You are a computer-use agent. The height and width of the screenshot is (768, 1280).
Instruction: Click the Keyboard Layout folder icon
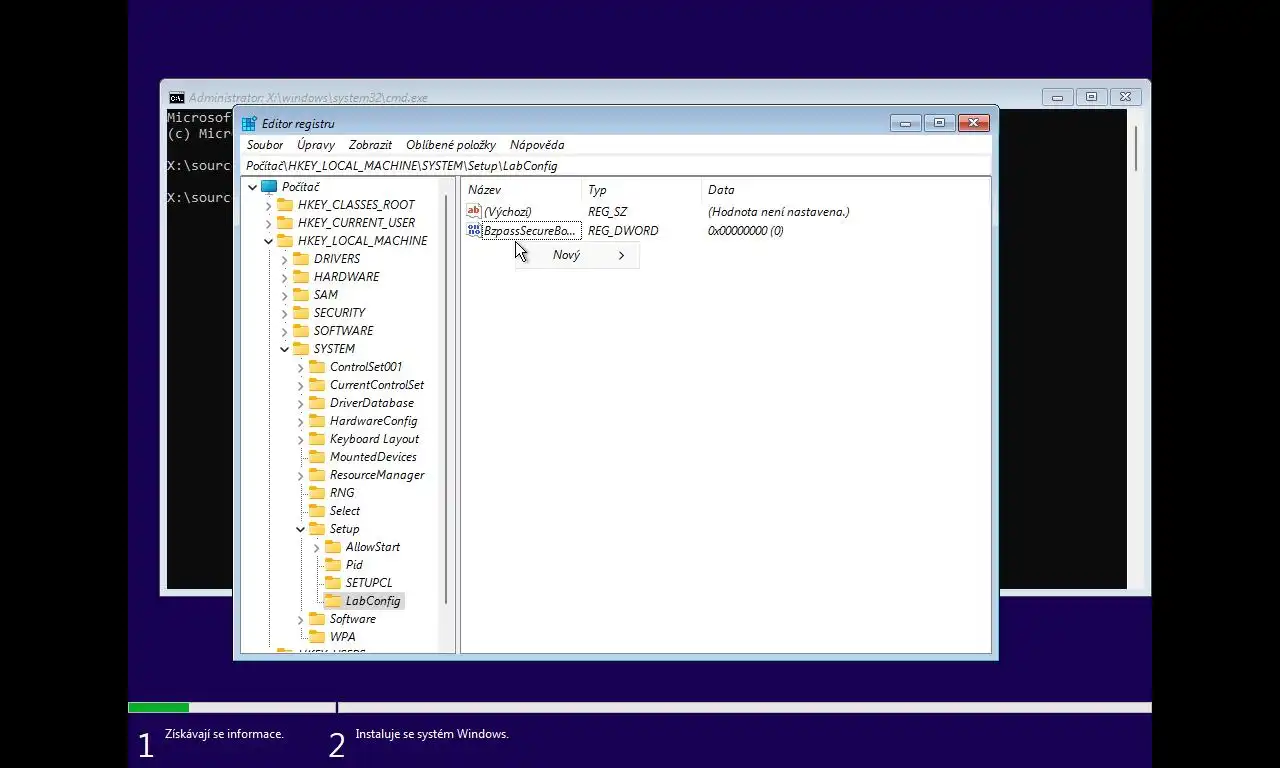pos(317,439)
